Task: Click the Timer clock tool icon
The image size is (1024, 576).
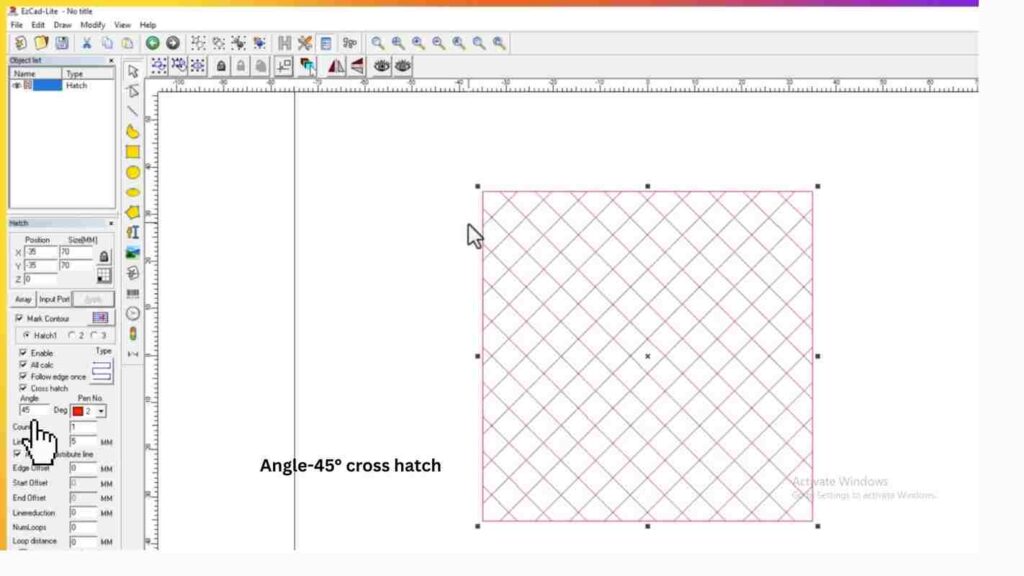Action: pos(133,313)
